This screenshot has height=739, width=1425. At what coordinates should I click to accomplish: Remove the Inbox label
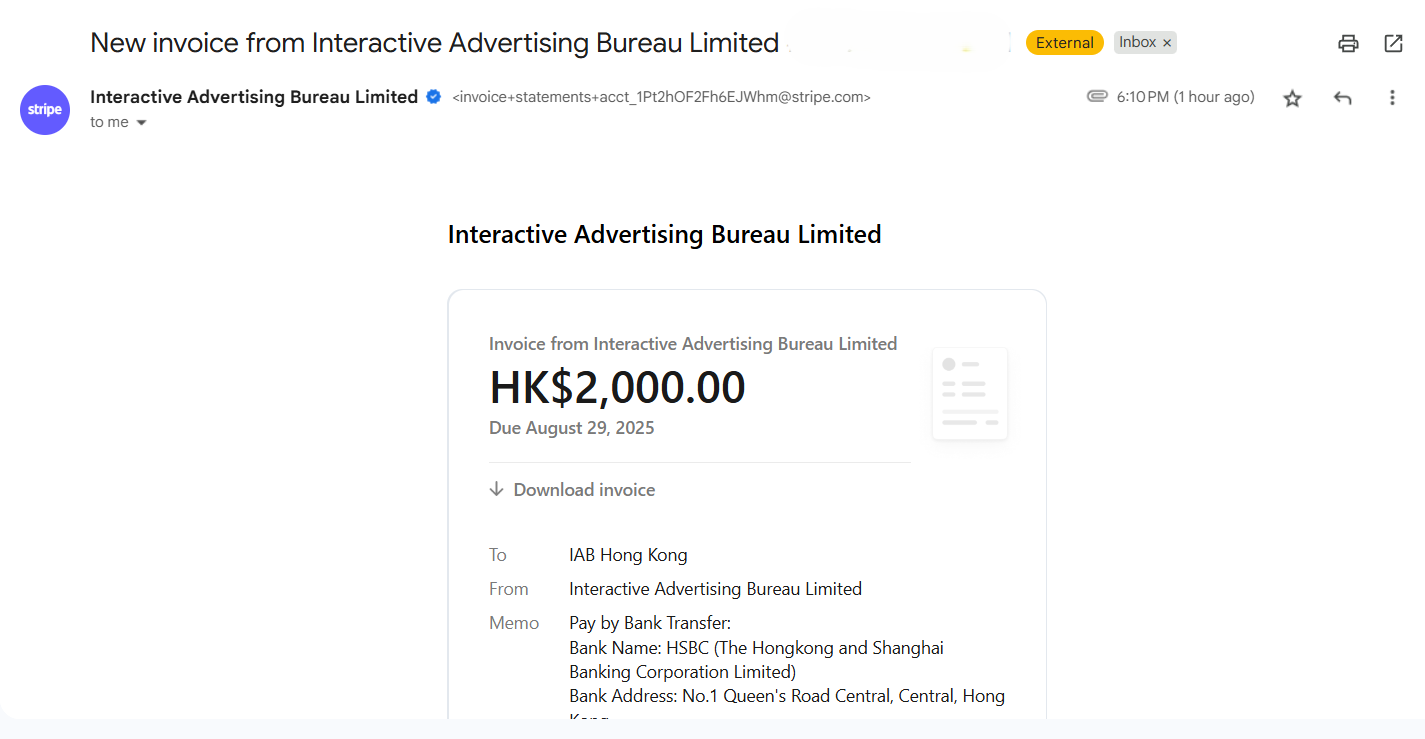[x=1167, y=43]
